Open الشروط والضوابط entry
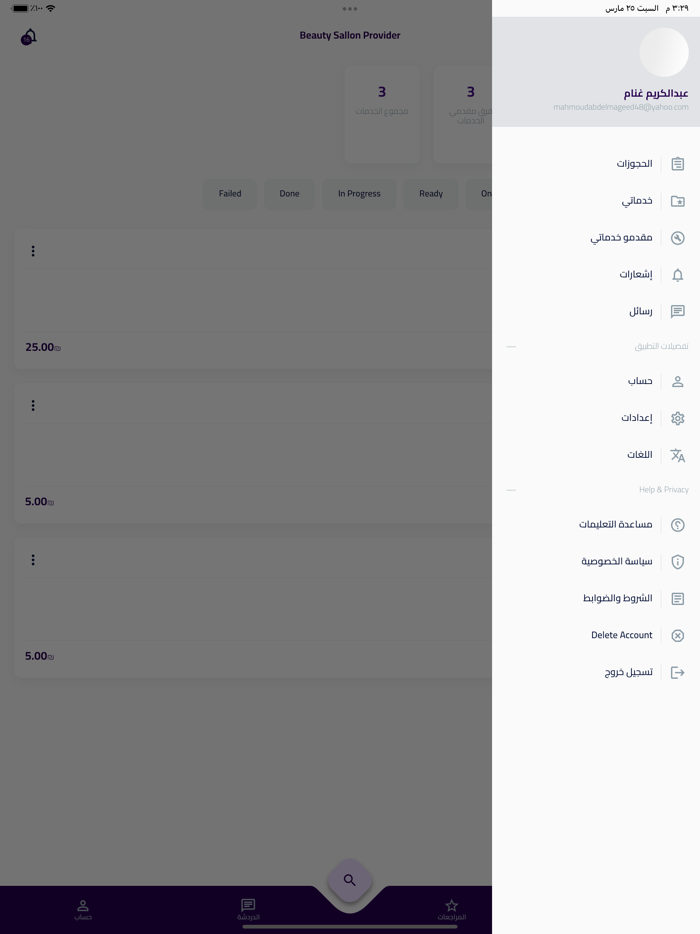Screen dimensions: 700x934 point(596,599)
